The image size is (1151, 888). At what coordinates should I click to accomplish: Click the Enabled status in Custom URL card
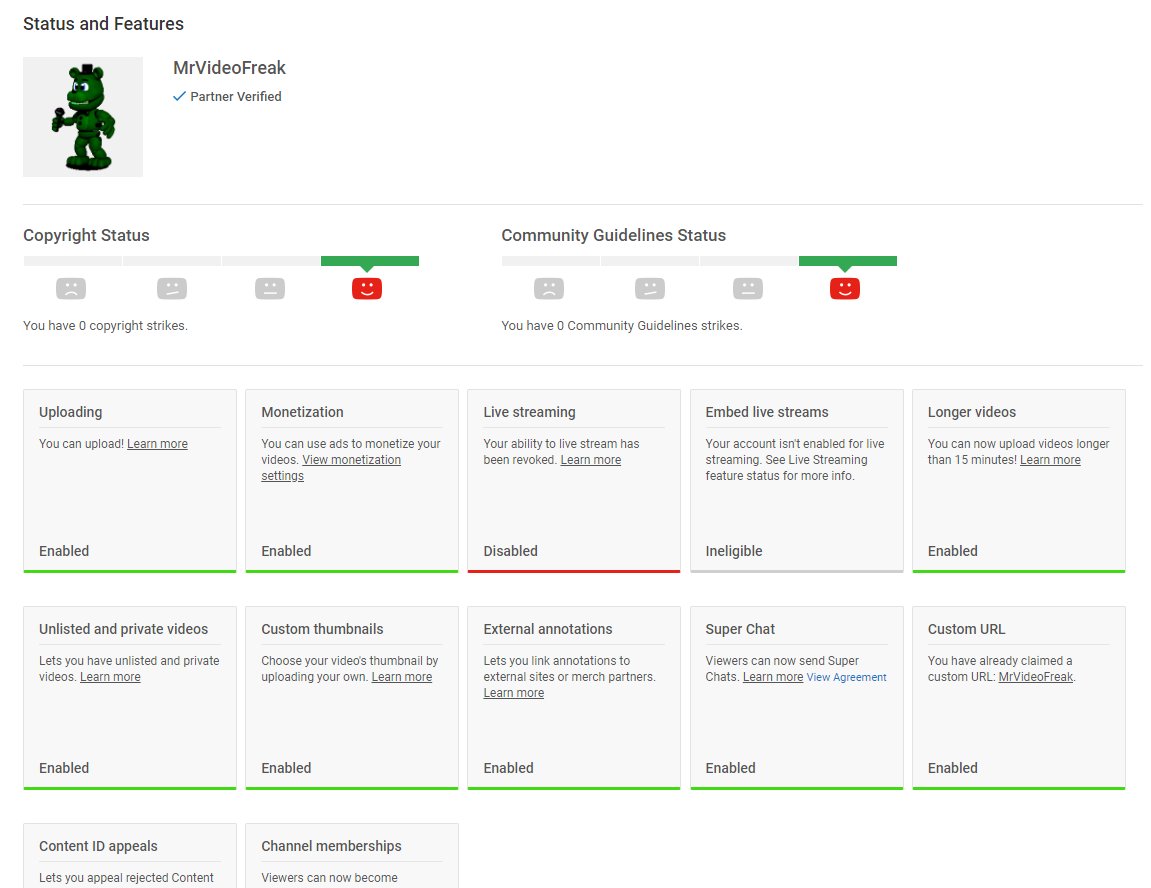coord(953,768)
